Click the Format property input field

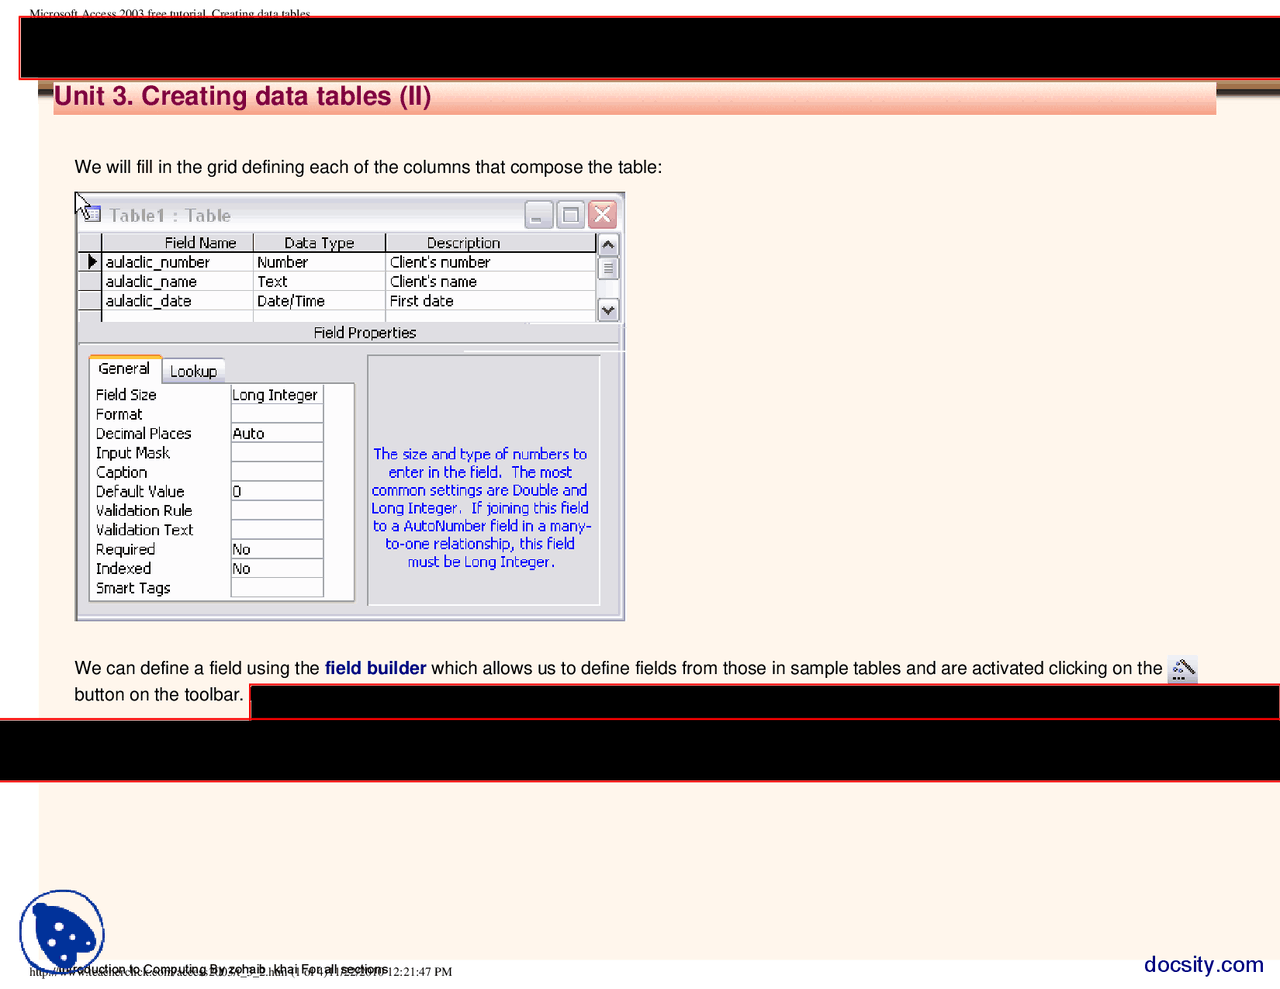tap(276, 413)
